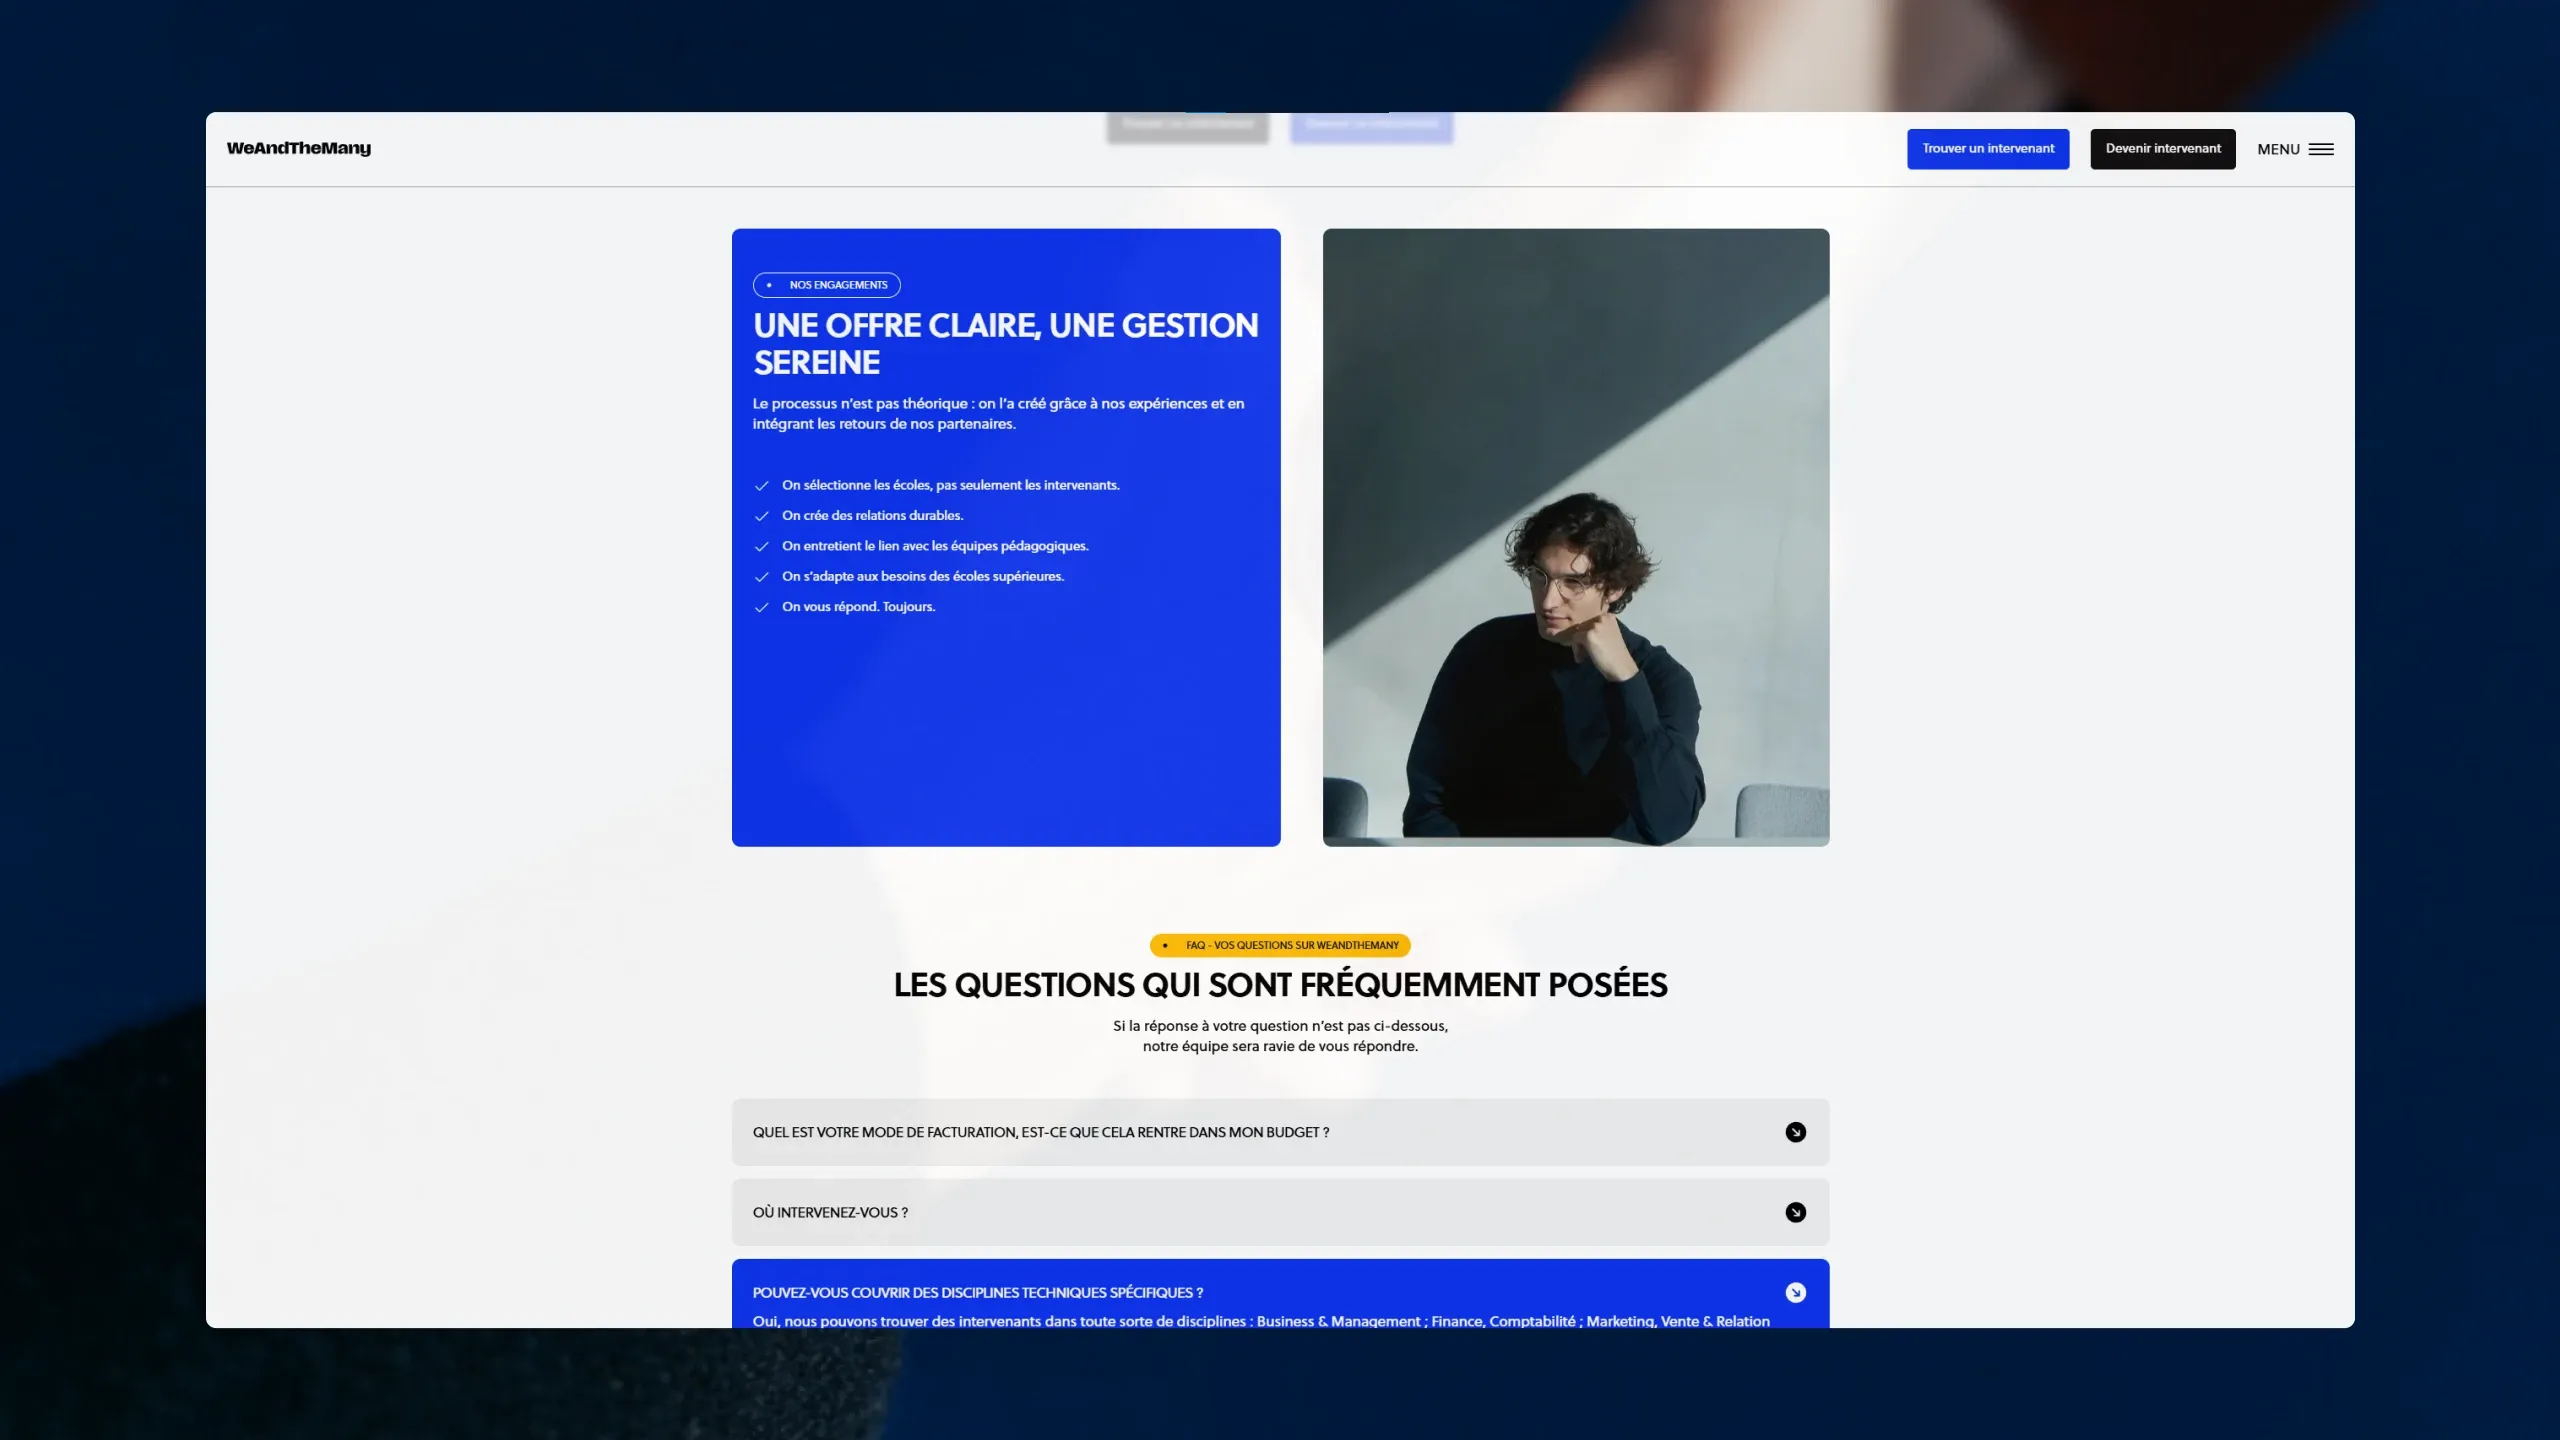Click the checkmark beside On s'adapte aux besoins
Screen dimensions: 2560x1440
(x=762, y=577)
